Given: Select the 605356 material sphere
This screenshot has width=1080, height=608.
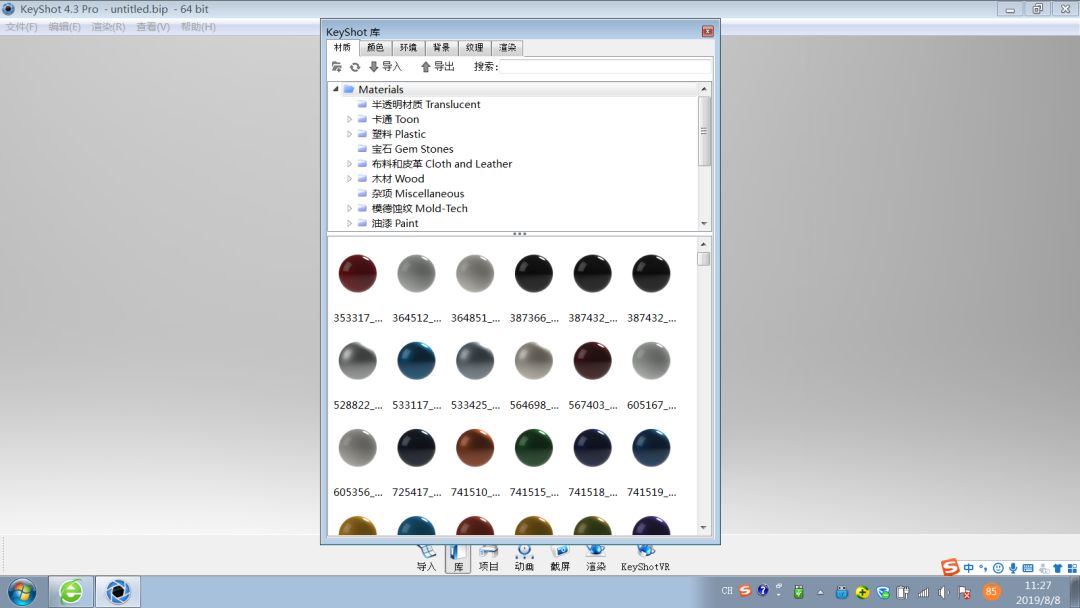Looking at the screenshot, I should [x=357, y=448].
